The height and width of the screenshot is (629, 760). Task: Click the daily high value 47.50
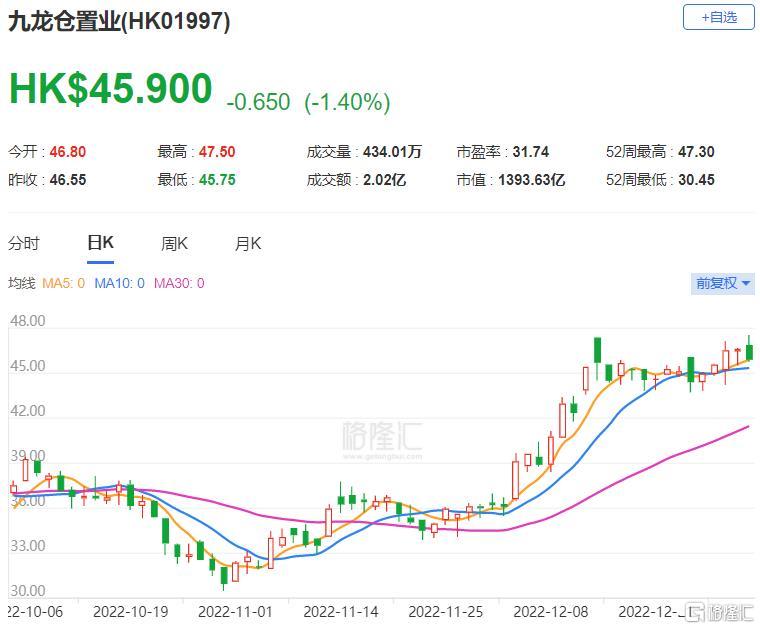coord(217,152)
